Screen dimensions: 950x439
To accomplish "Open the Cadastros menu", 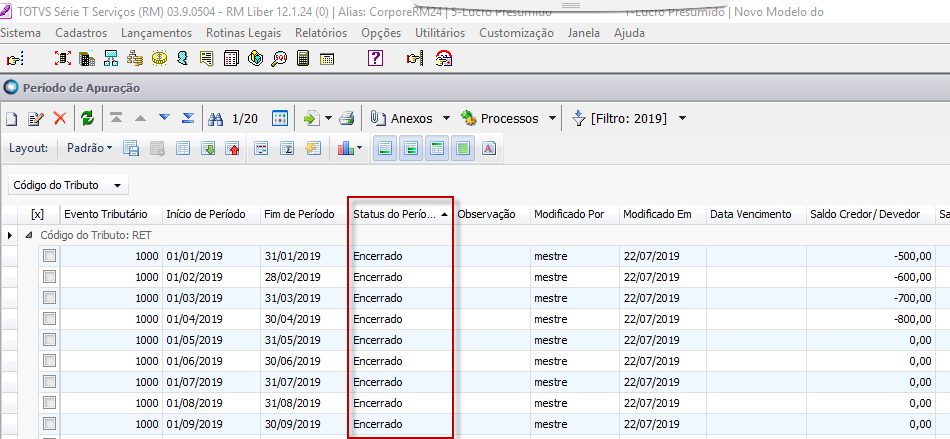I will pos(81,33).
